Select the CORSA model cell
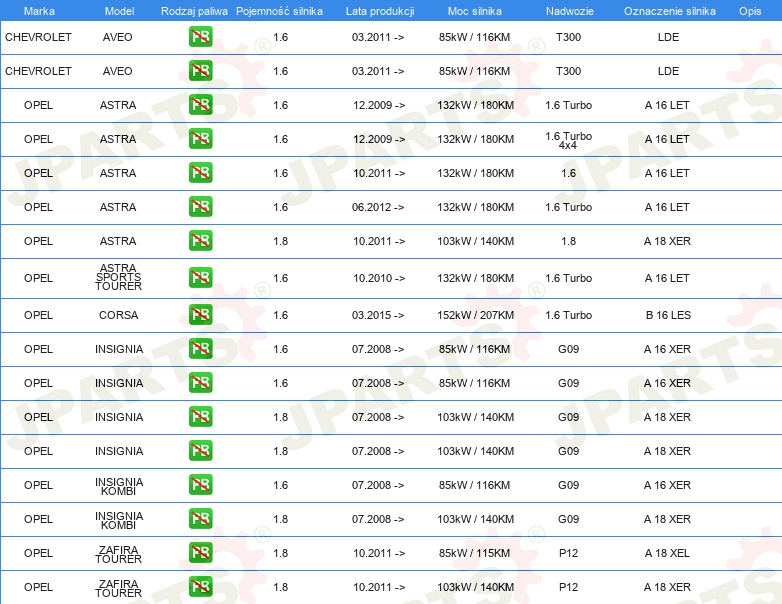This screenshot has width=782, height=604. [x=118, y=315]
